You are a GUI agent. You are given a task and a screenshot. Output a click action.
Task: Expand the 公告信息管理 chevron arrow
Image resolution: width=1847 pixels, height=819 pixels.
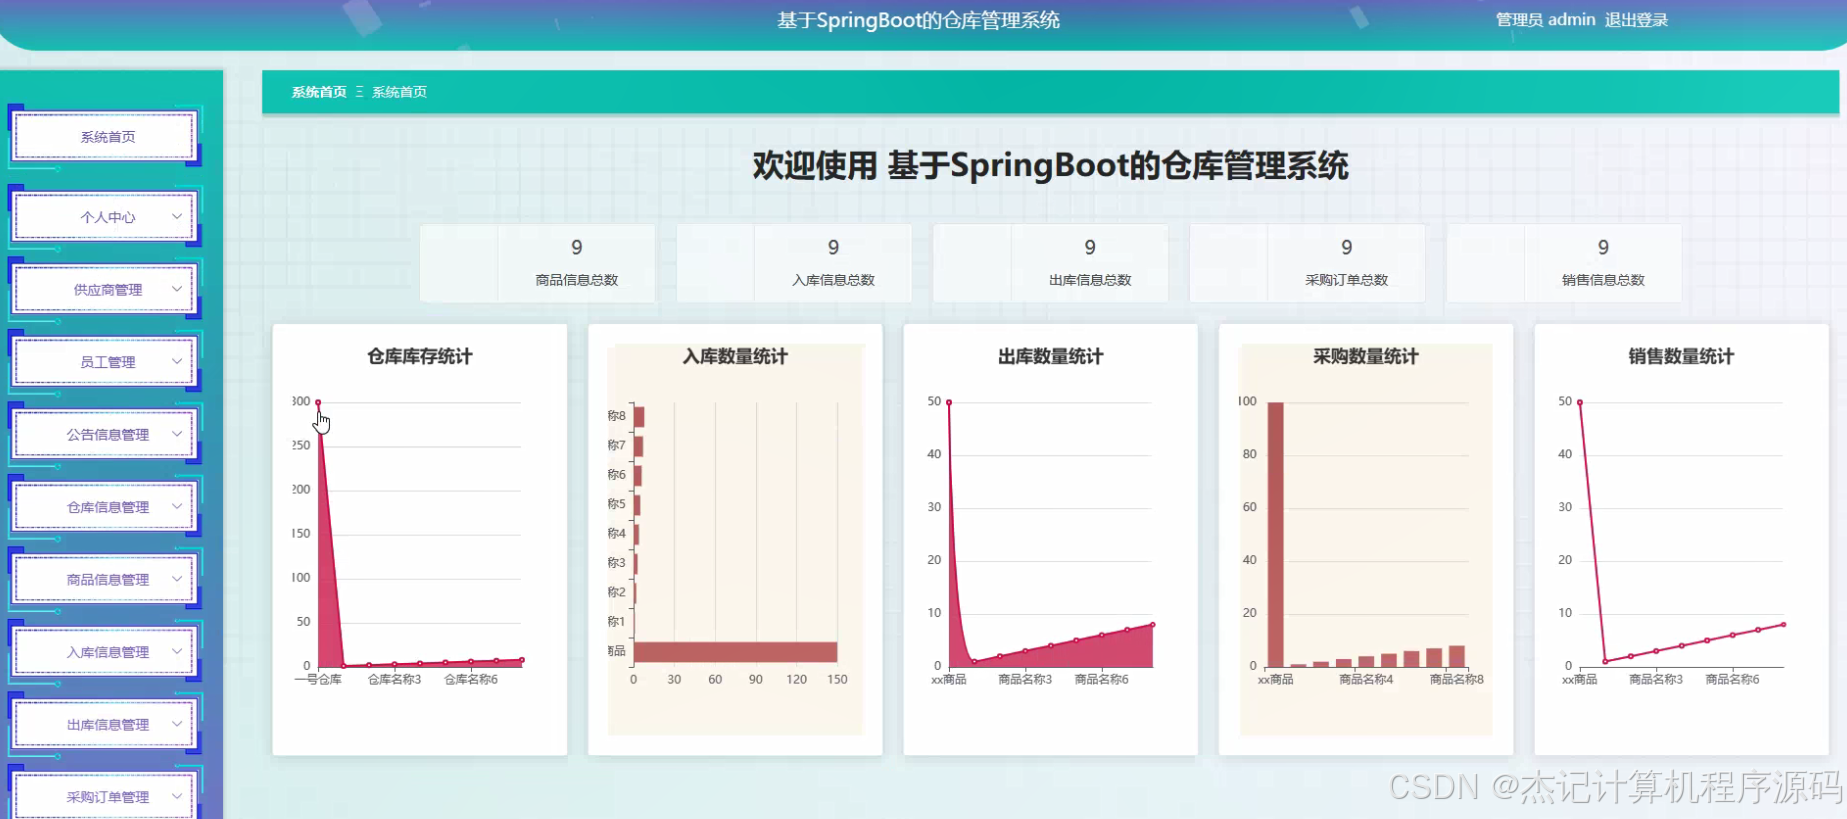tap(177, 434)
